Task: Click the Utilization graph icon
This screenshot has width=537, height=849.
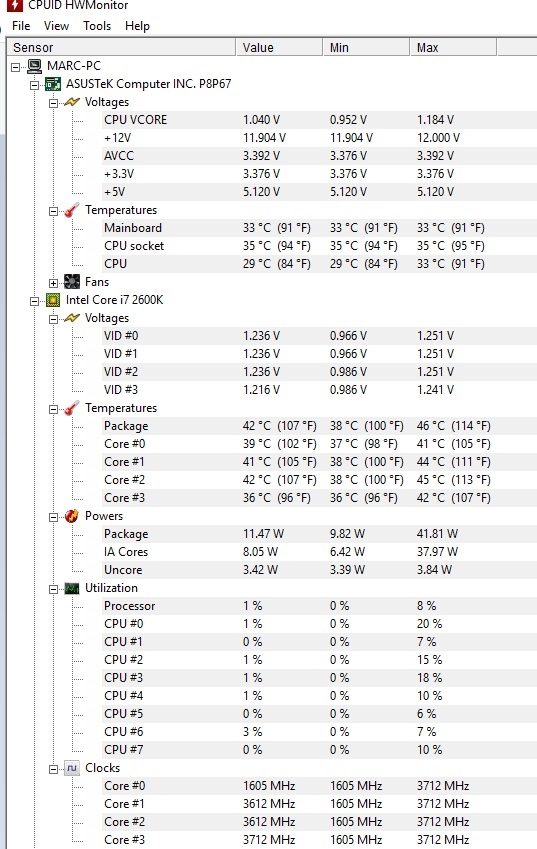Action: pyautogui.click(x=71, y=588)
